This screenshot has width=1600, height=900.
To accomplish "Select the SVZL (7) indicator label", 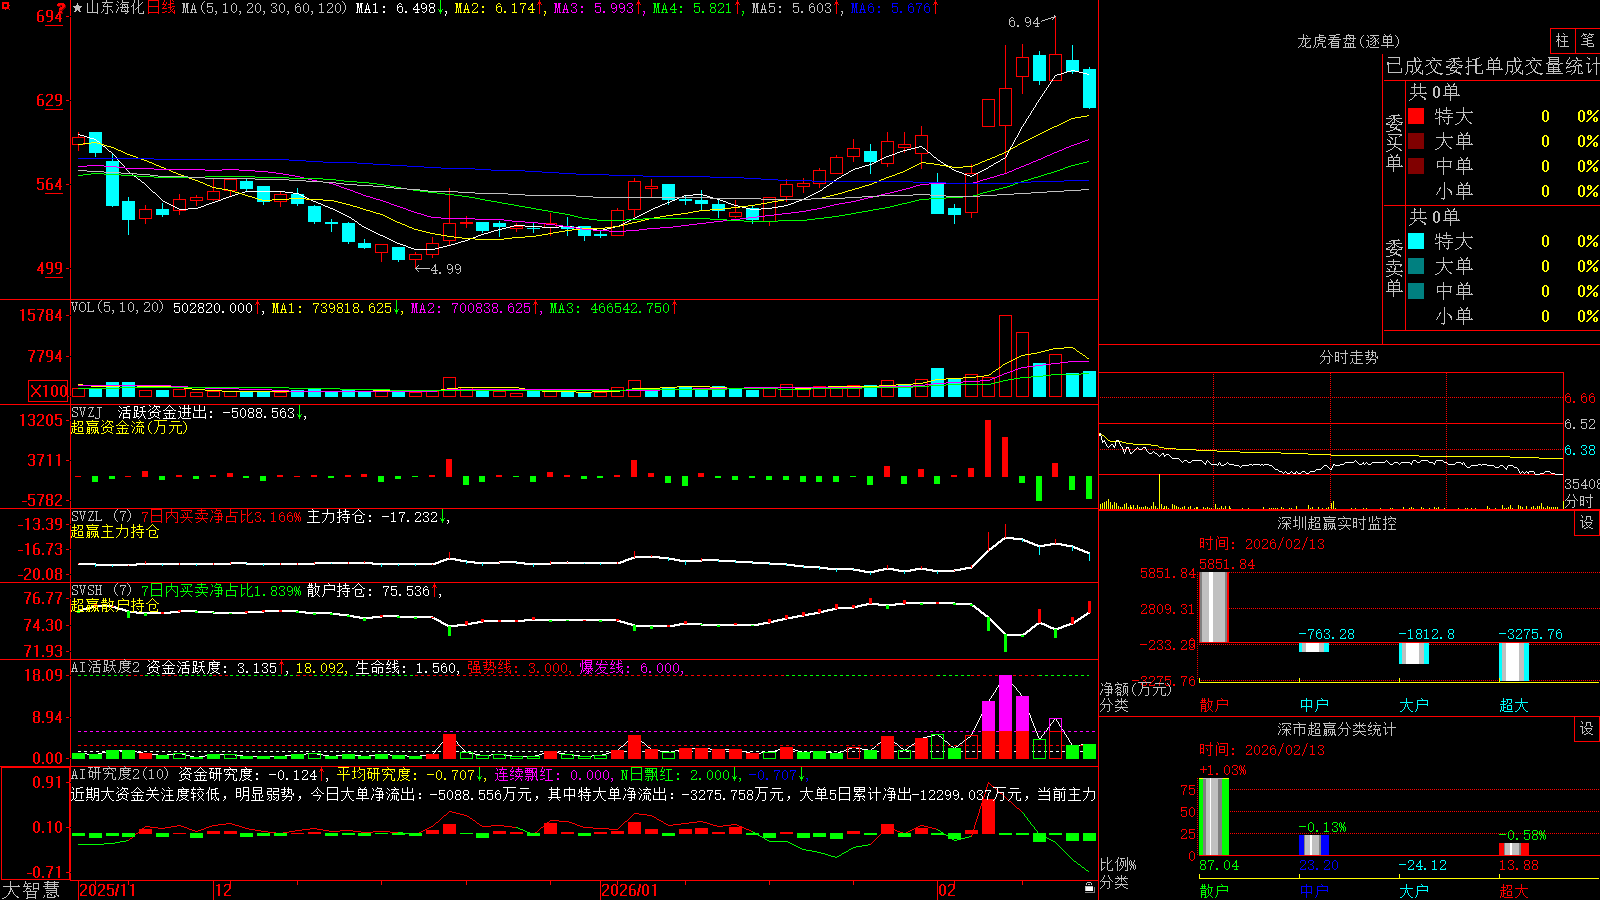I will [102, 517].
